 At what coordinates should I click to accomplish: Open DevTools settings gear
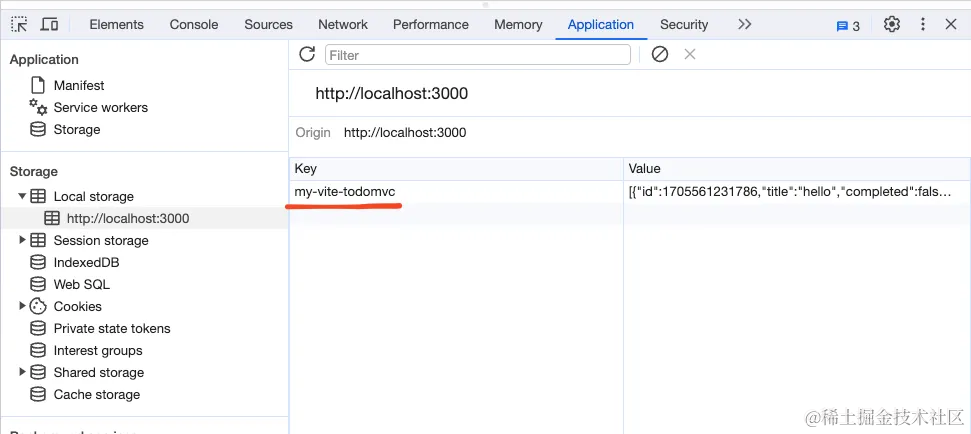tap(892, 25)
